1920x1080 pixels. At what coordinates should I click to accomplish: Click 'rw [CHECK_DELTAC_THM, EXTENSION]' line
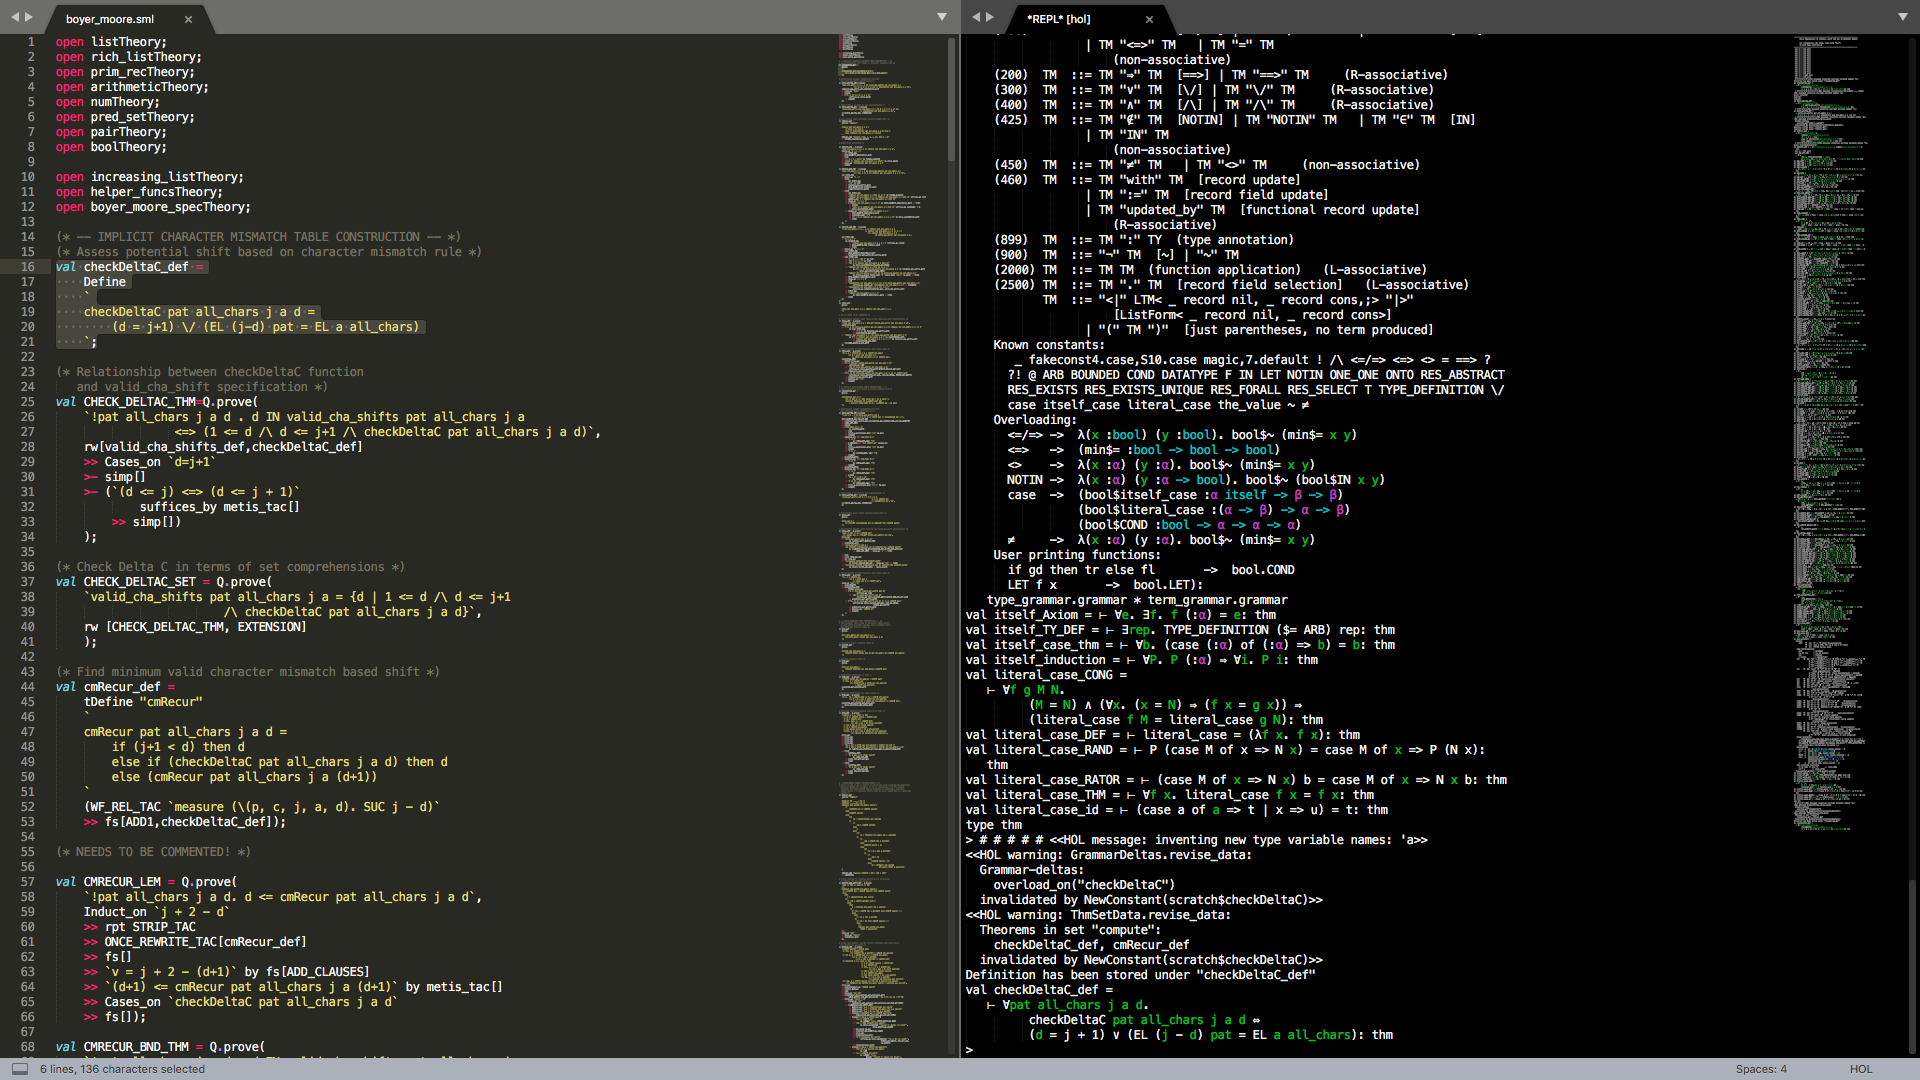[x=195, y=627]
